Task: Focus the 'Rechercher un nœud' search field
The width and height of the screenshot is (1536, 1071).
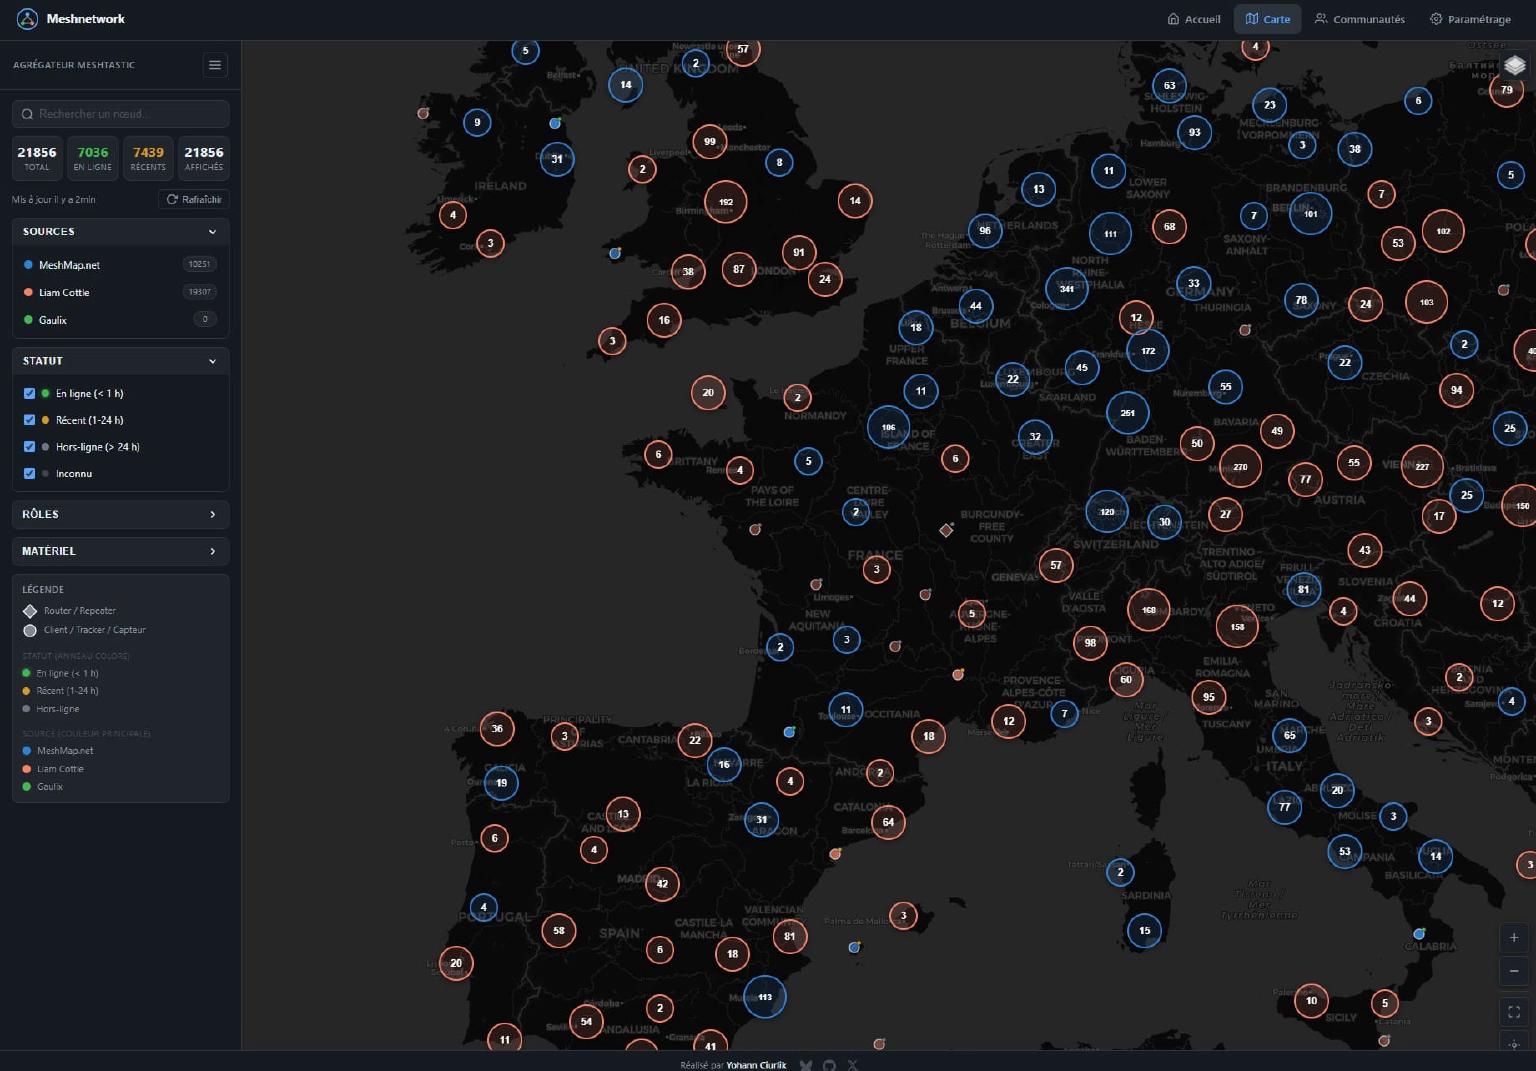Action: click(122, 114)
